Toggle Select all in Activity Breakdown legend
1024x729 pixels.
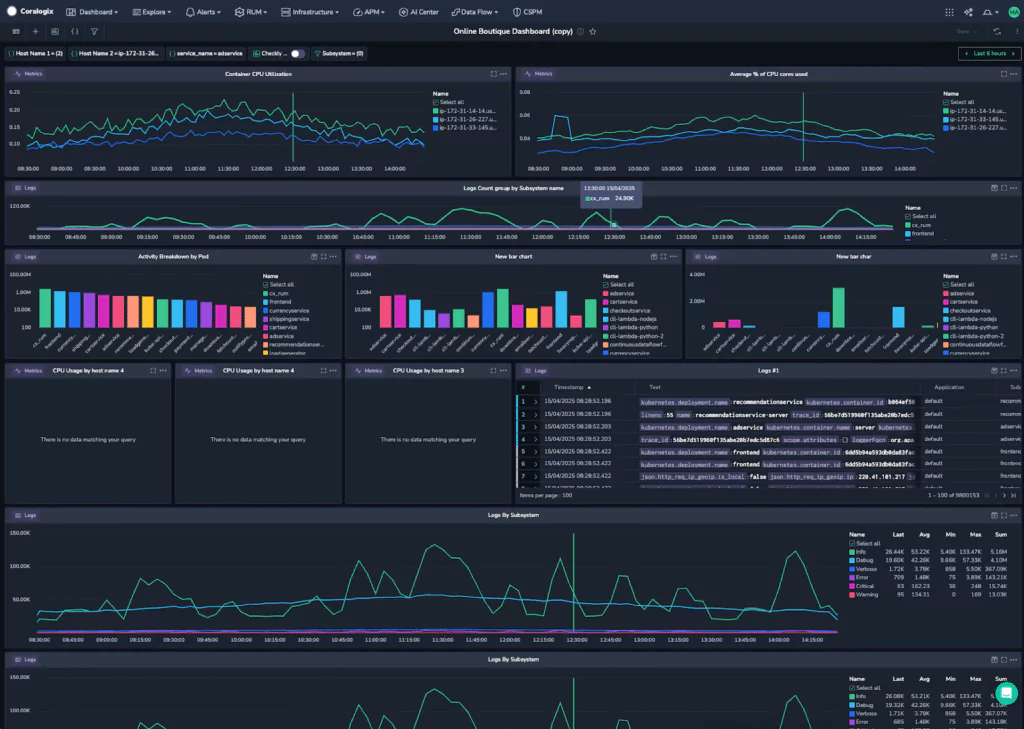pyautogui.click(x=266, y=285)
